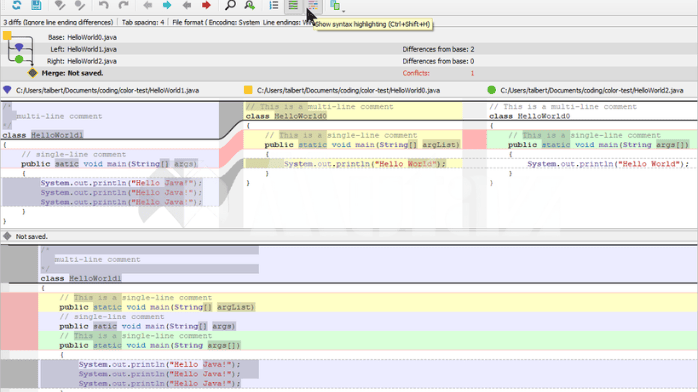Screen dimensions: 698x392
Task: Click 'multi-line comment' text in merge pane
Action: (97, 259)
